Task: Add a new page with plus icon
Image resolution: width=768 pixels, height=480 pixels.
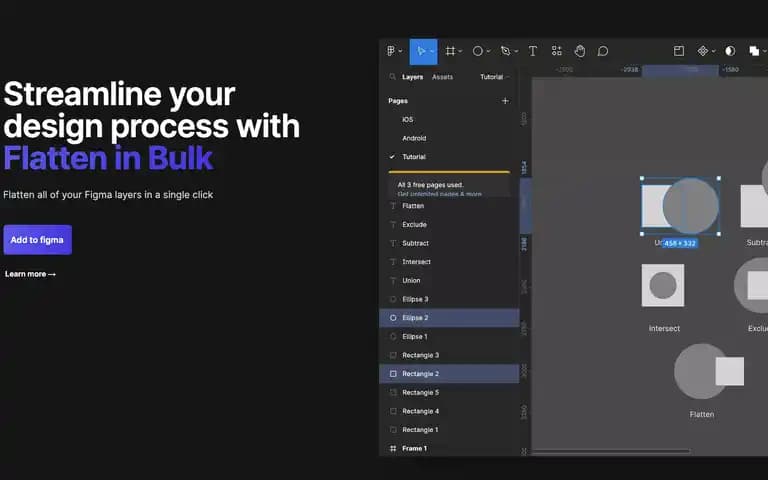Action: pos(505,101)
